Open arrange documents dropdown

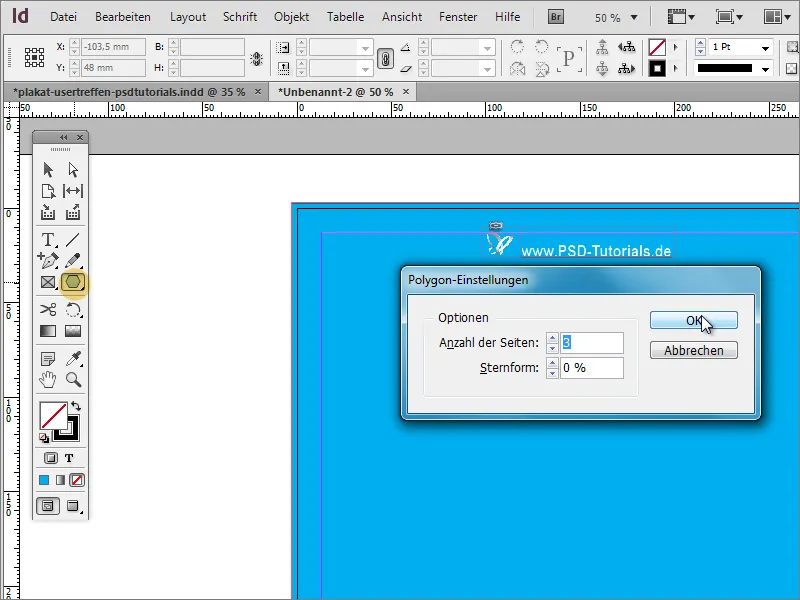coord(777,17)
